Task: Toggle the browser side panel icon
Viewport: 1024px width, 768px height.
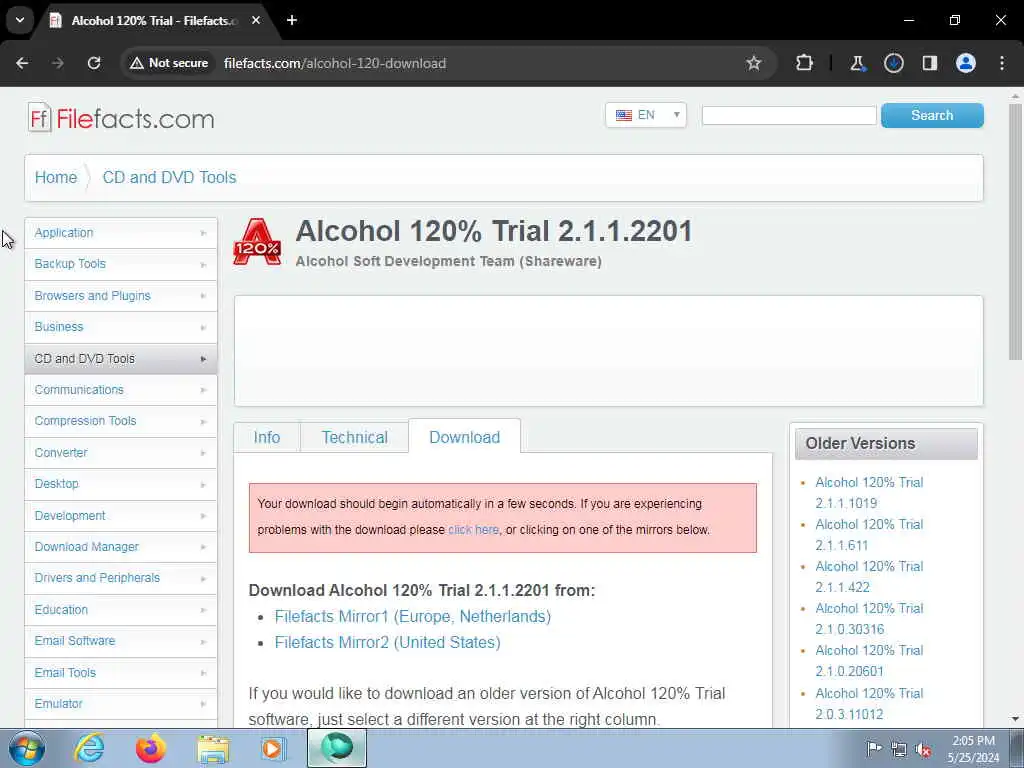Action: click(930, 63)
